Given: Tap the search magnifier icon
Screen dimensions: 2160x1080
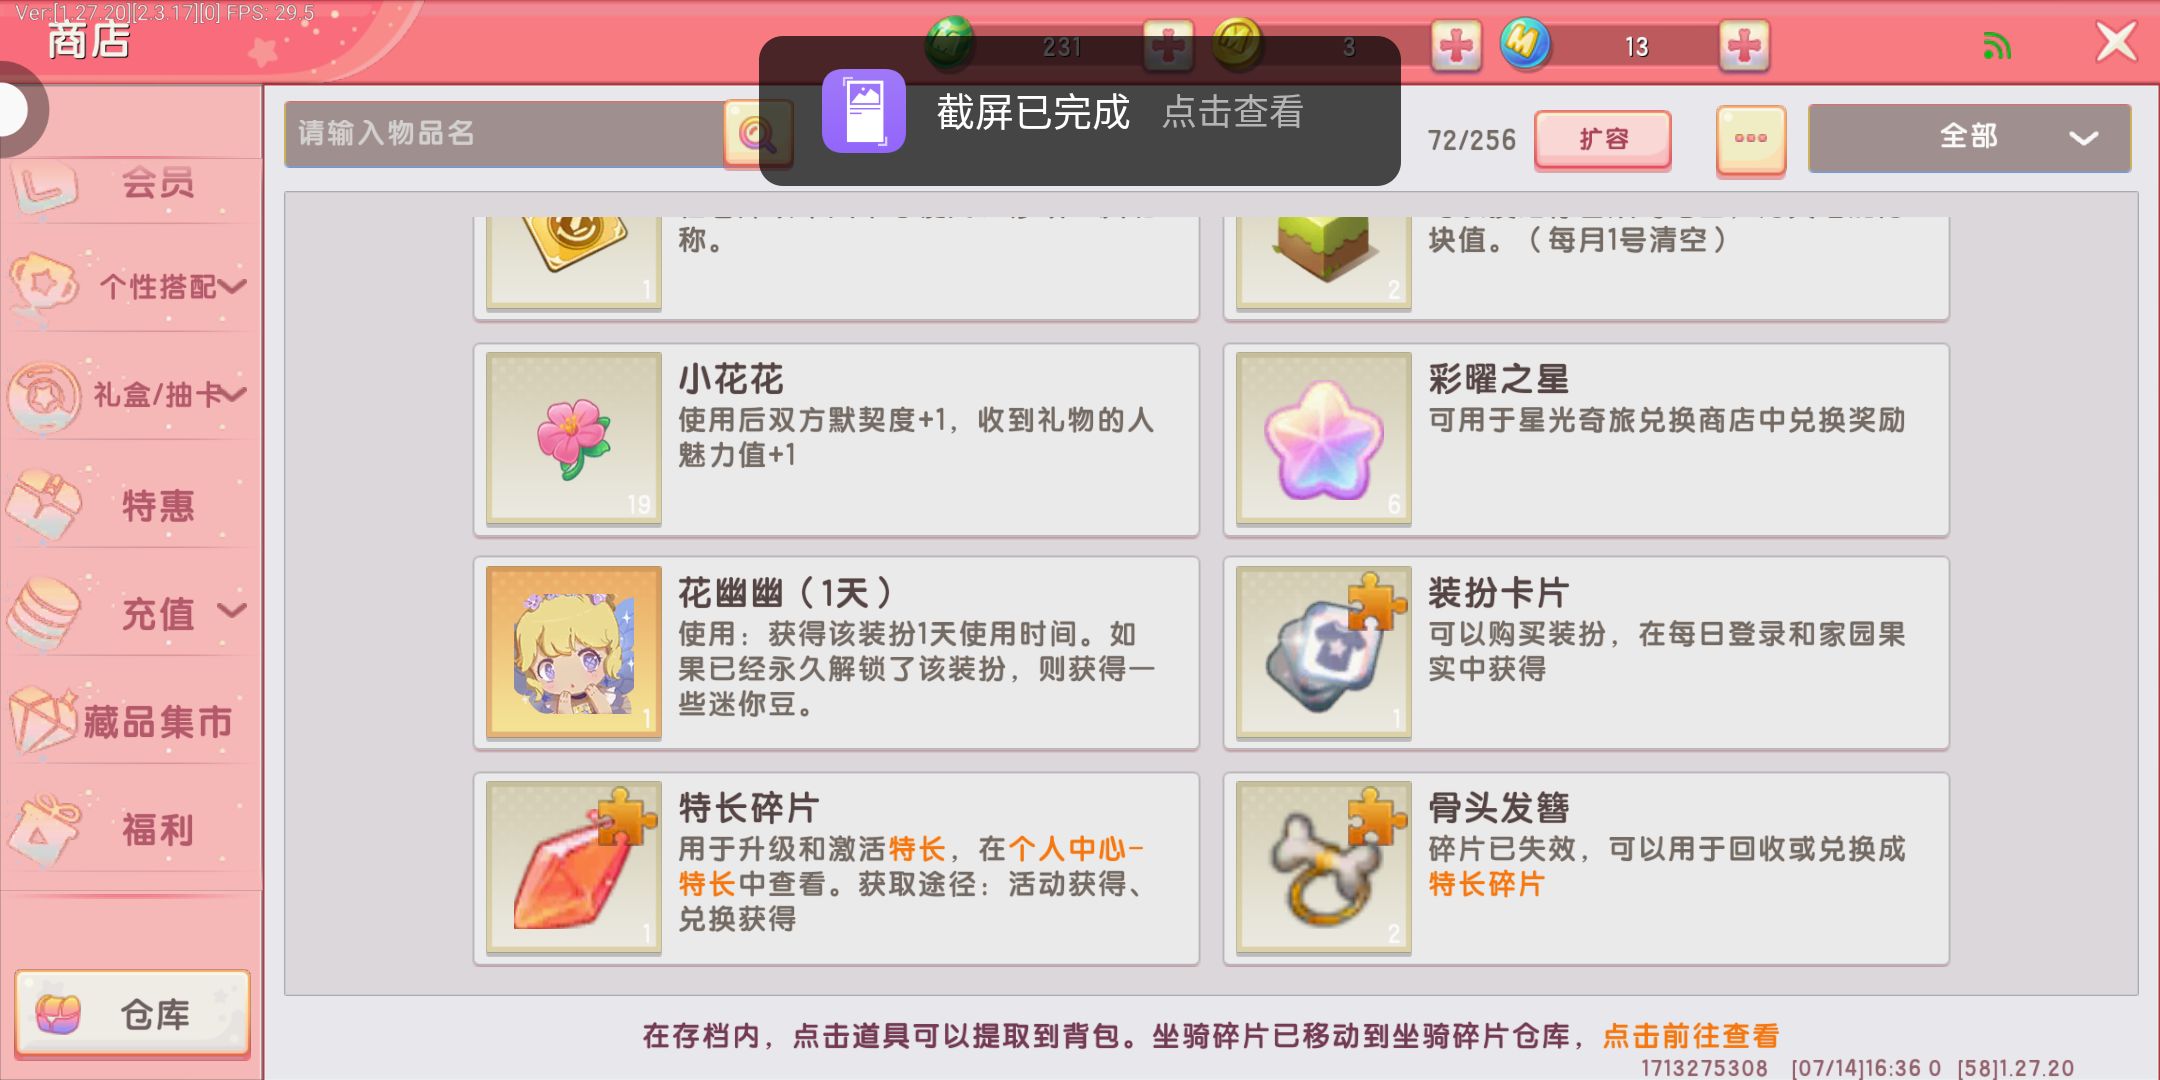Looking at the screenshot, I should click(756, 134).
